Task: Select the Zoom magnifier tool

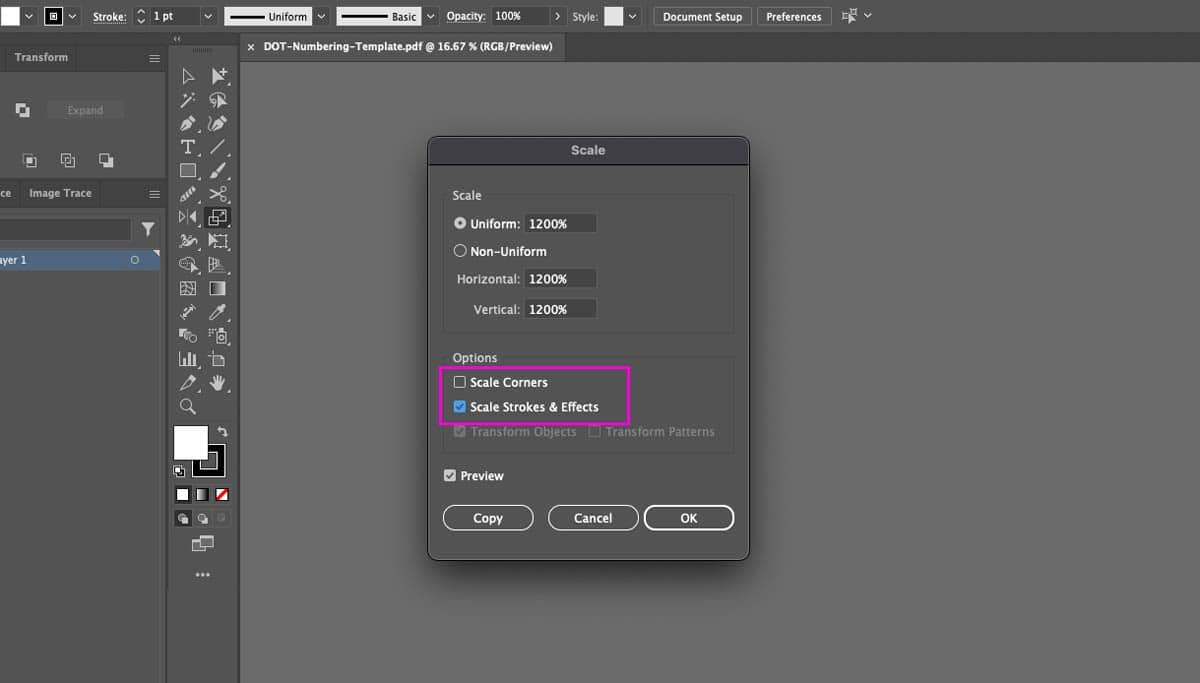Action: tap(188, 406)
